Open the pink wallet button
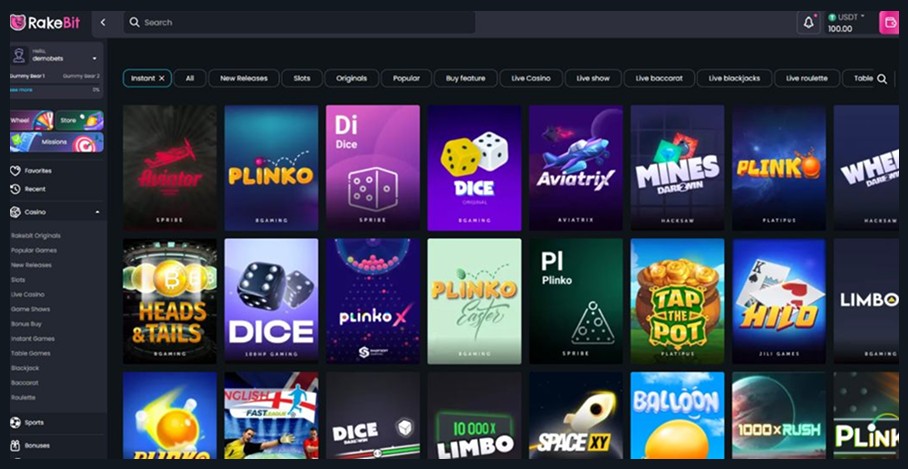 pos(888,23)
